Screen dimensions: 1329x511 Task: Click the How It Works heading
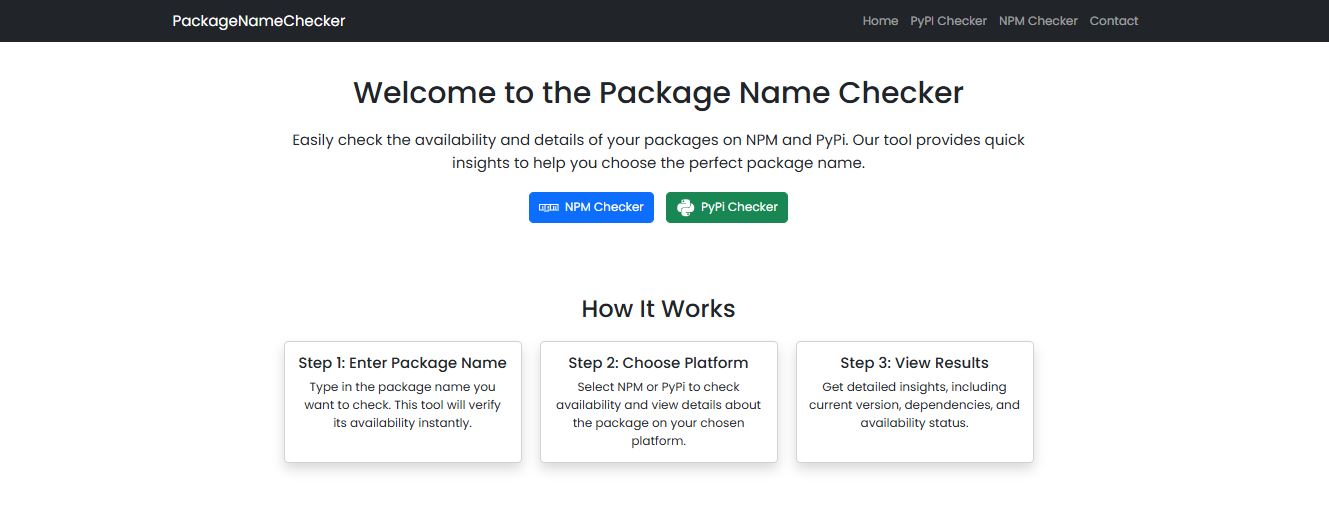(658, 308)
